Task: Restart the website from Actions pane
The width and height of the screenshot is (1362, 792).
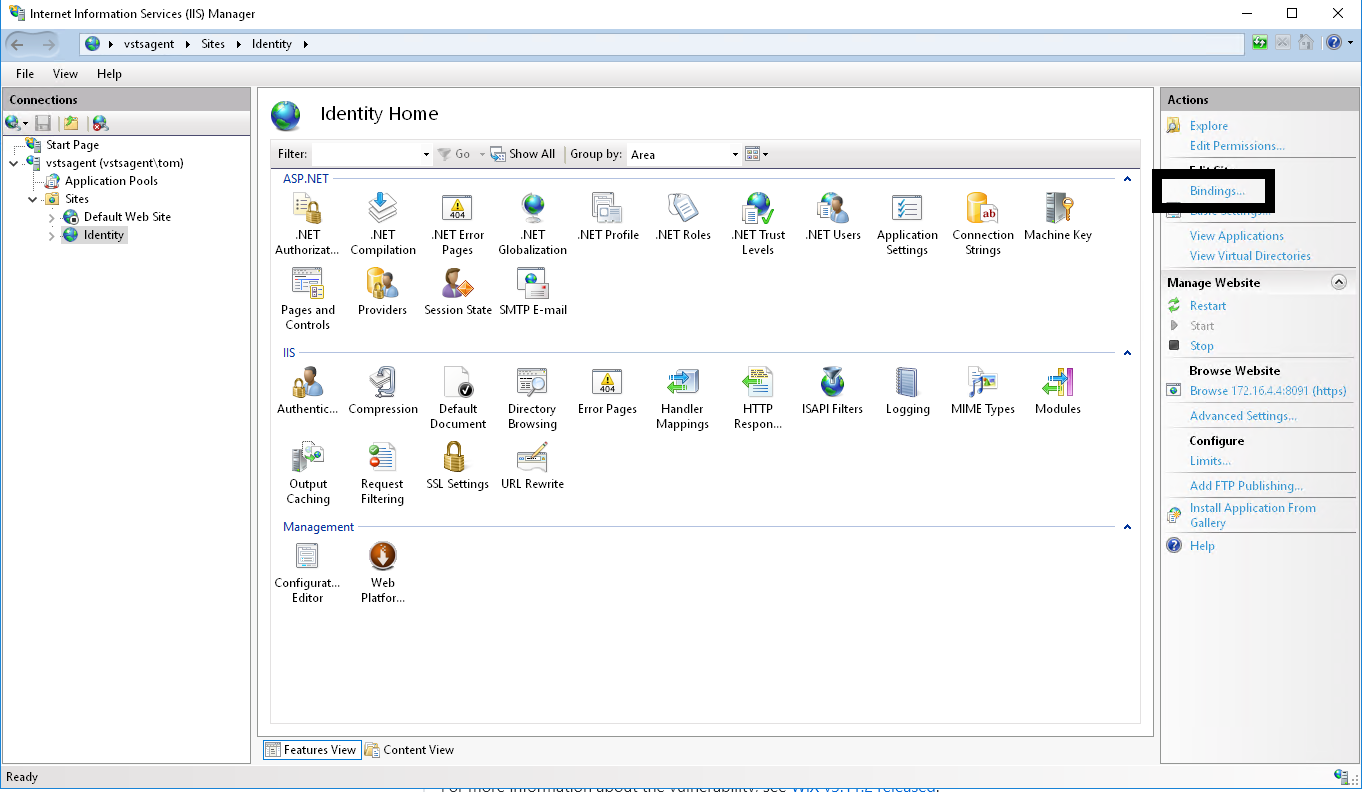Action: tap(1208, 306)
